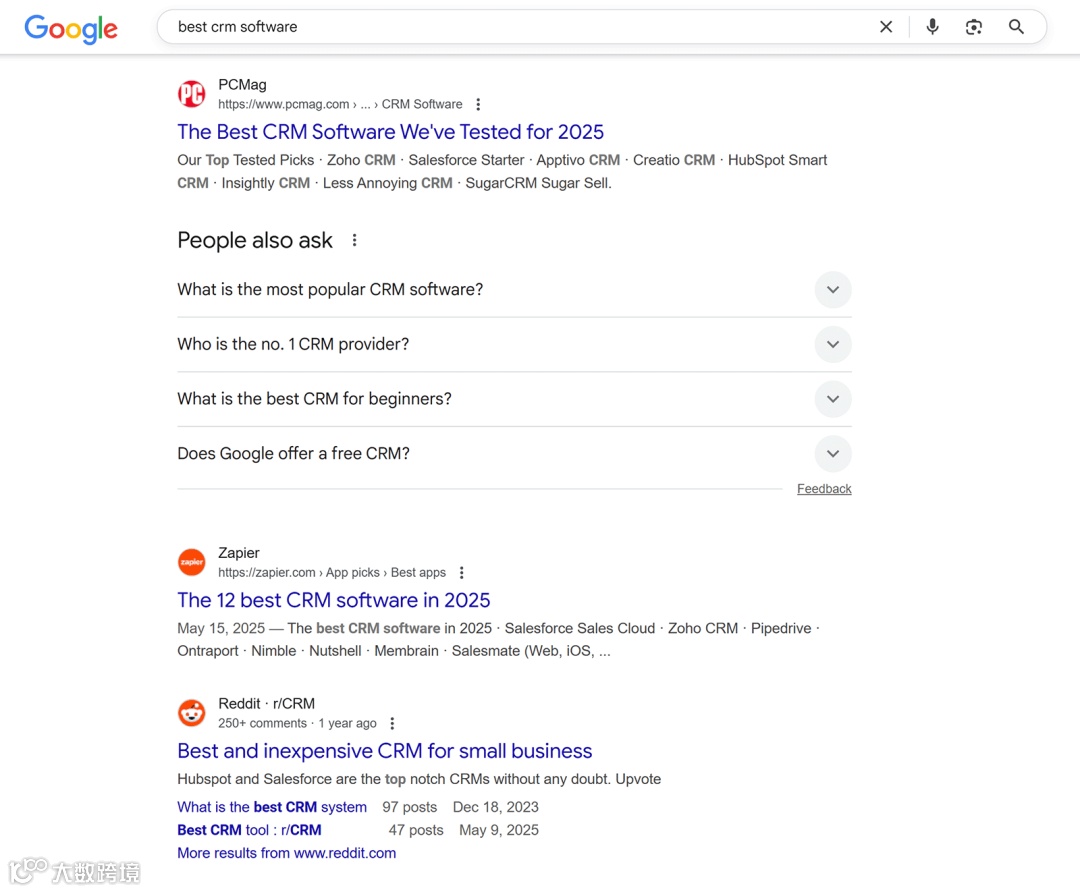Image resolution: width=1080 pixels, height=892 pixels.
Task: Click Zapier snippet starting 'May 15, 2025'
Action: [499, 639]
